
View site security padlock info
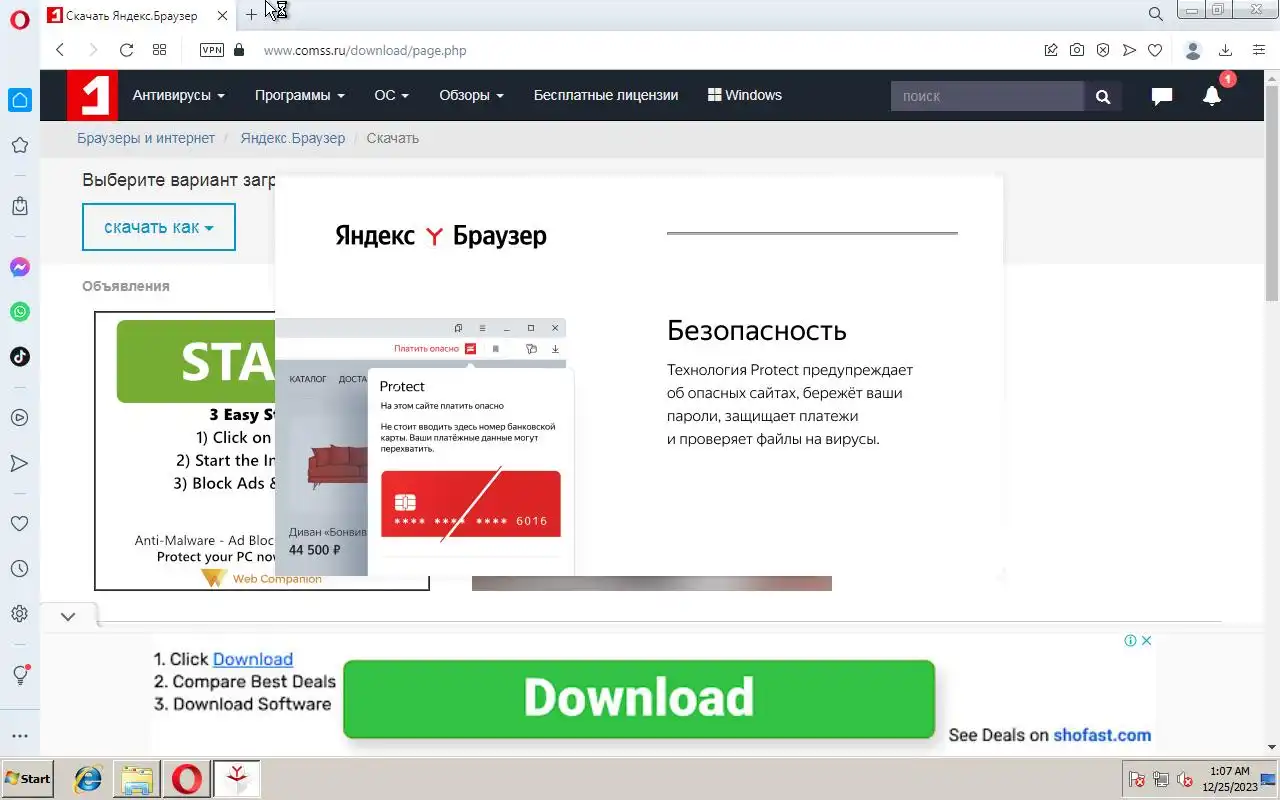click(x=238, y=50)
